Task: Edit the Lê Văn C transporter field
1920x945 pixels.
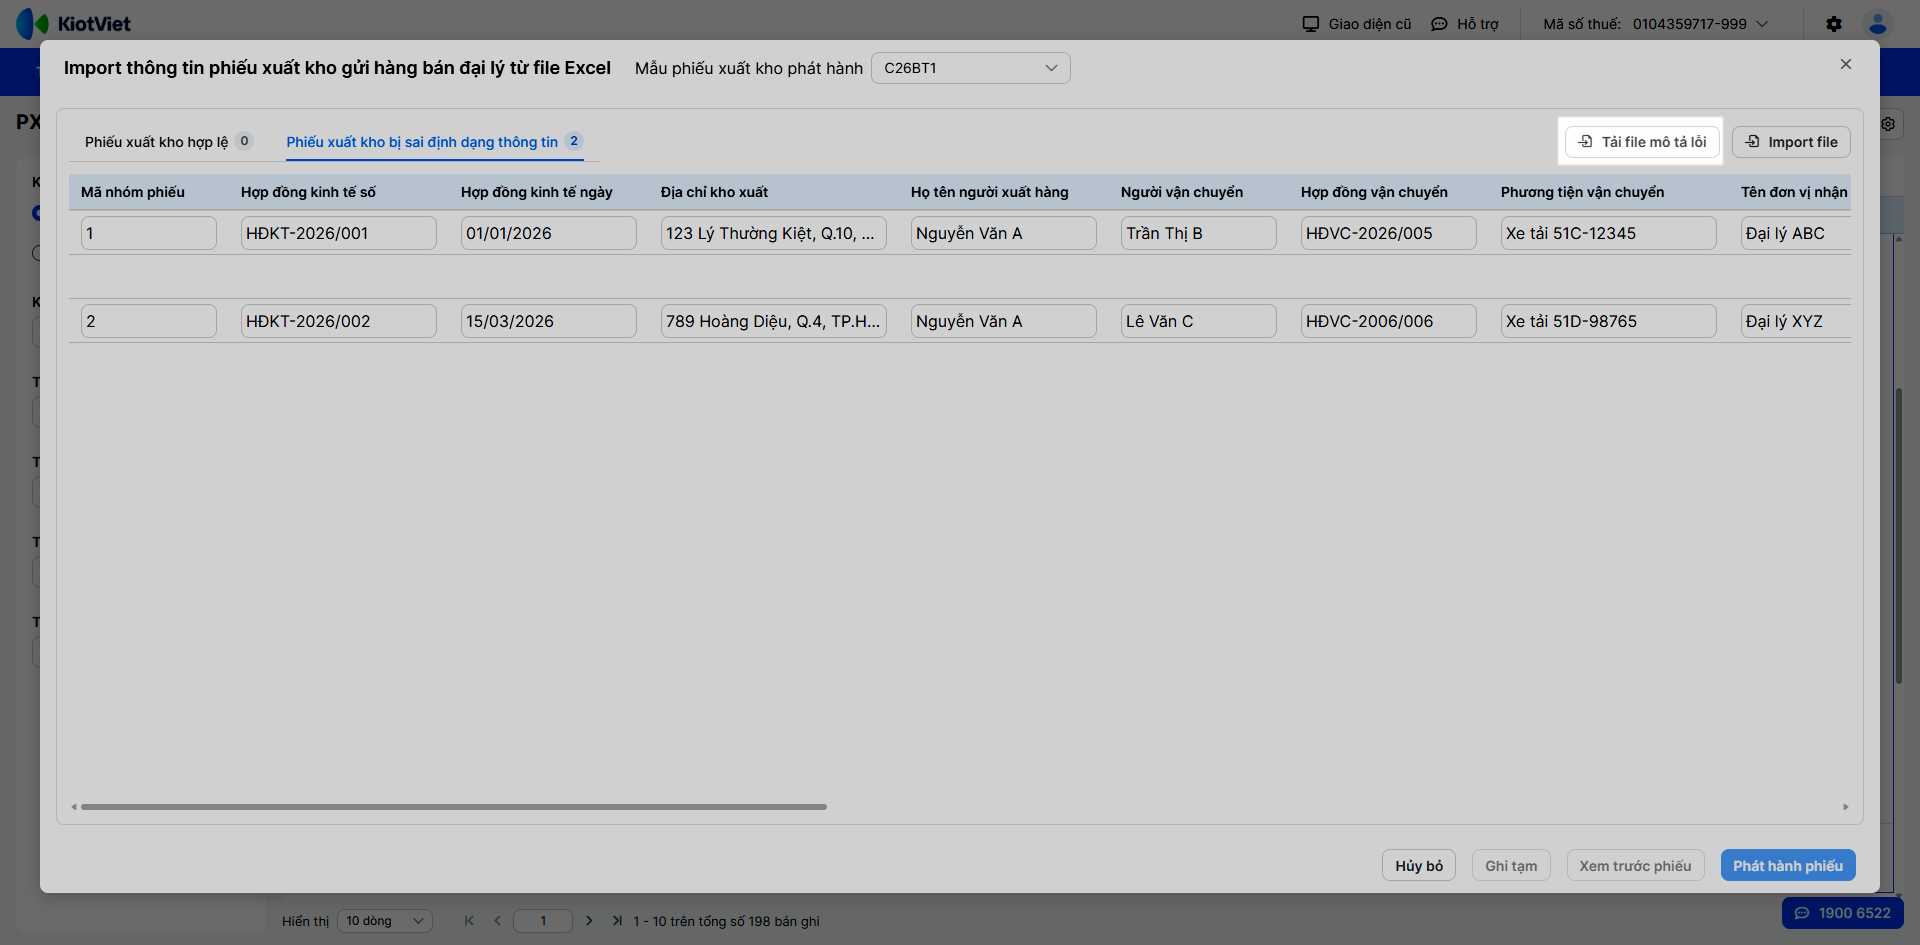Action: click(x=1199, y=321)
